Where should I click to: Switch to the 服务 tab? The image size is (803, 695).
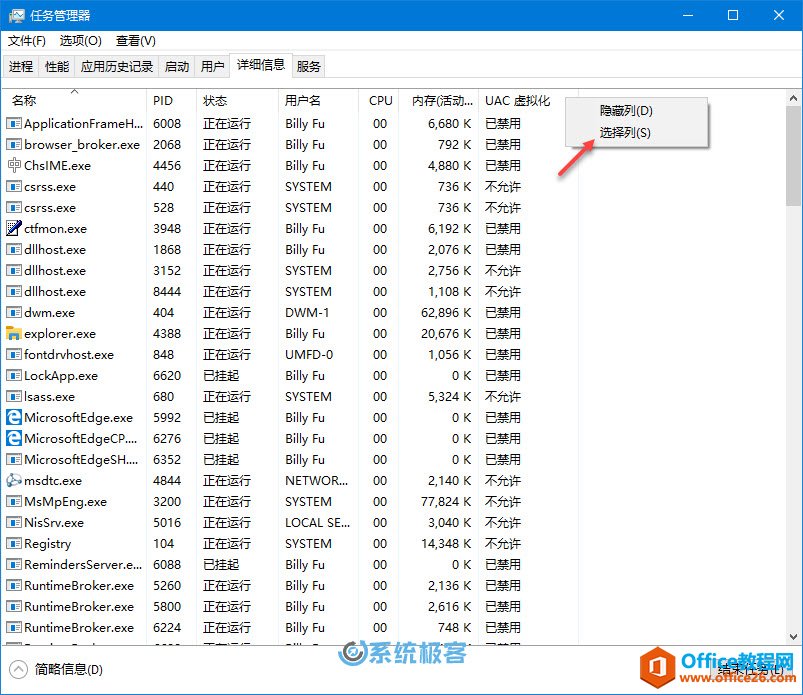click(x=309, y=67)
